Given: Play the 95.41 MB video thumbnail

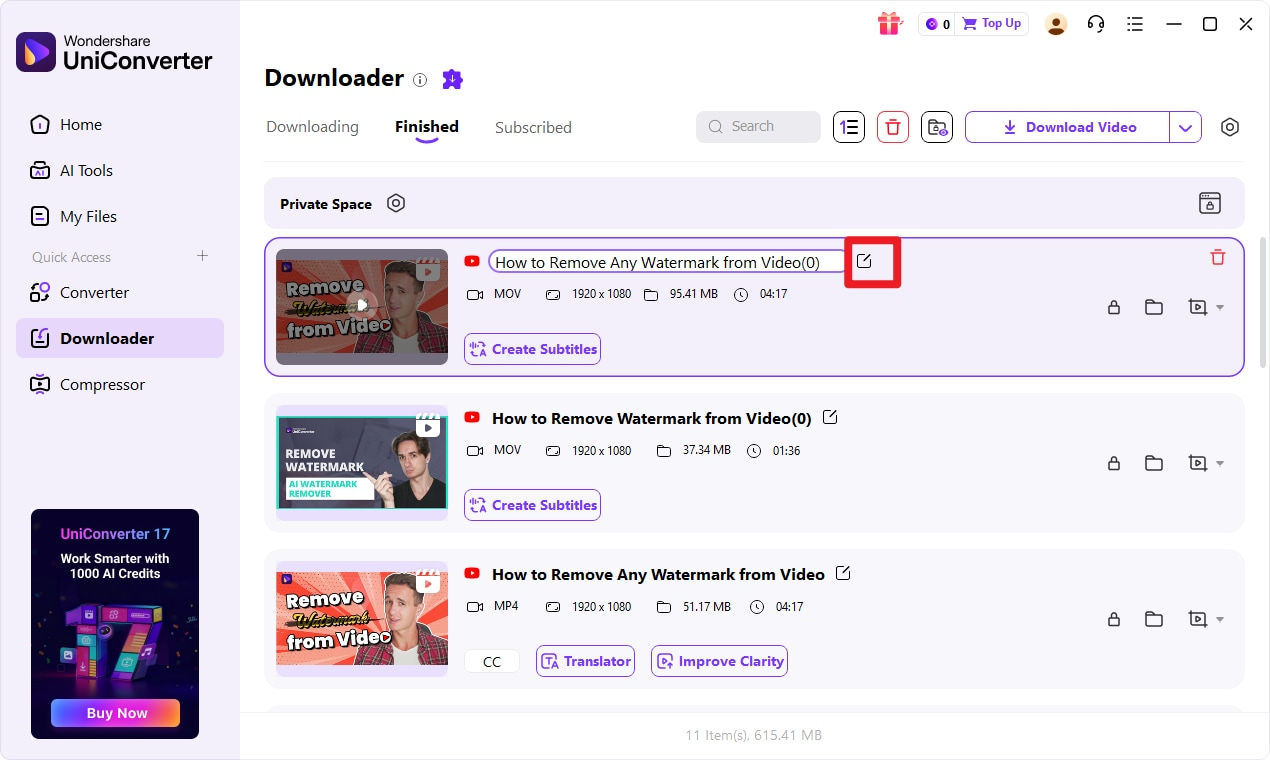Looking at the screenshot, I should [362, 306].
